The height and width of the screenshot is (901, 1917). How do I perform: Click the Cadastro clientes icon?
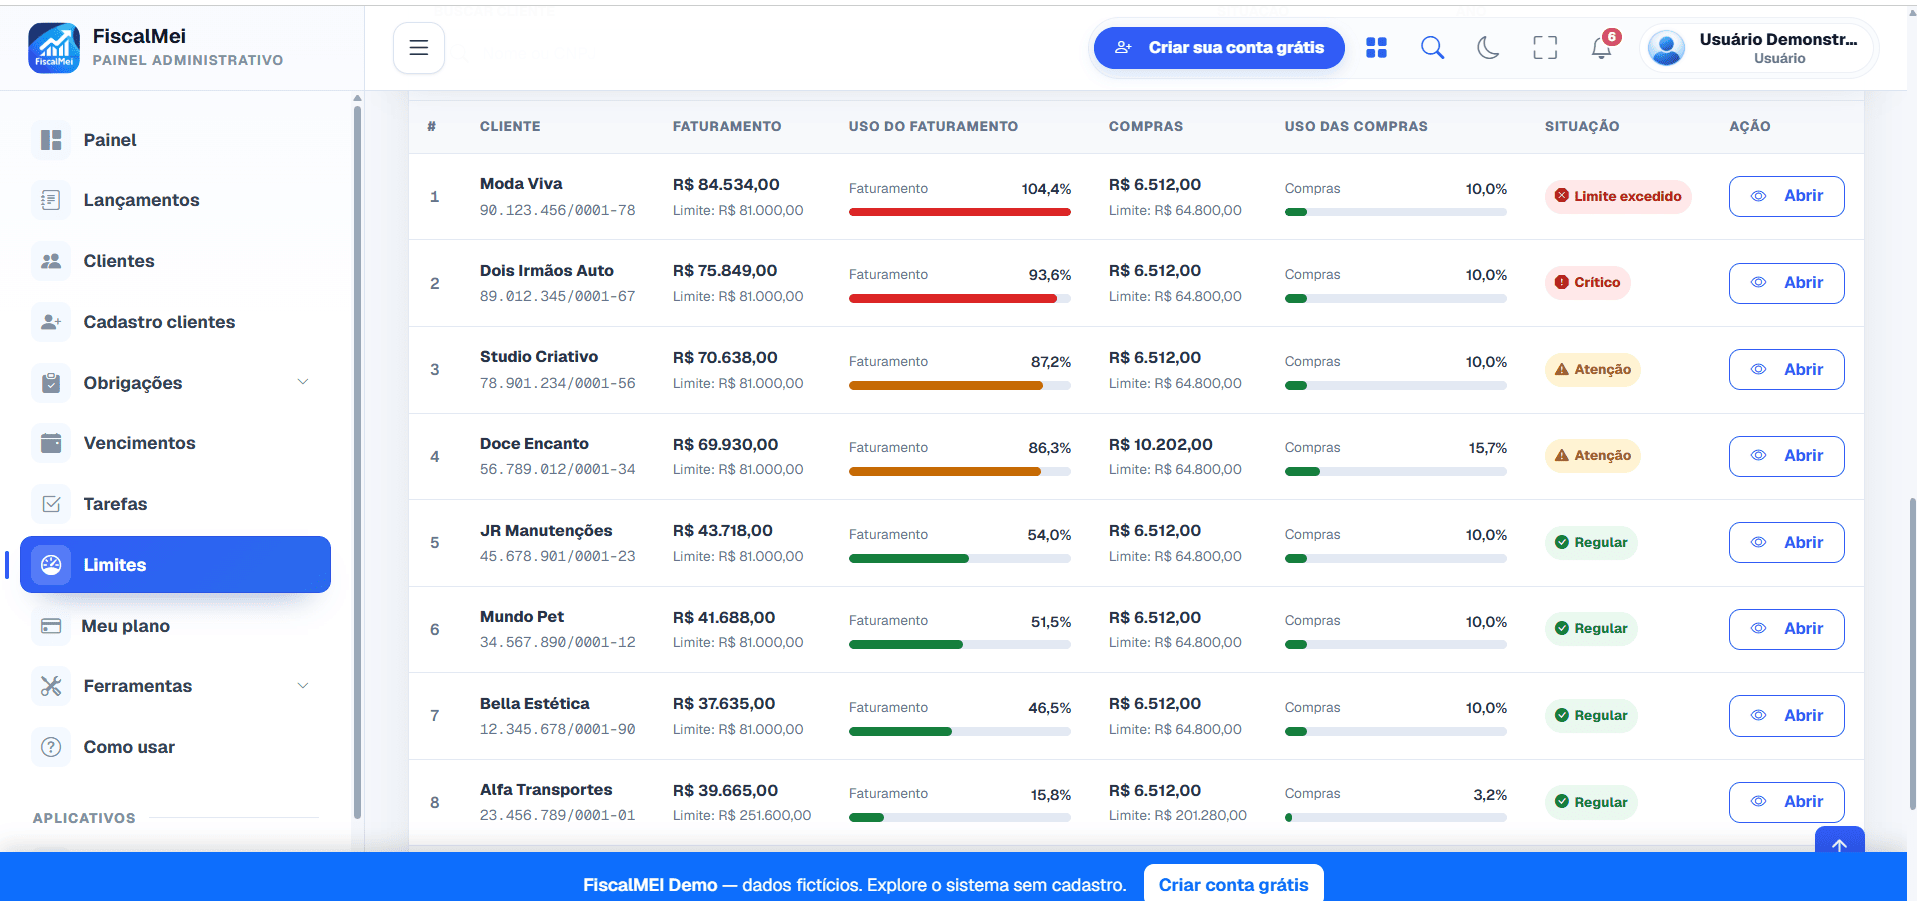click(51, 322)
